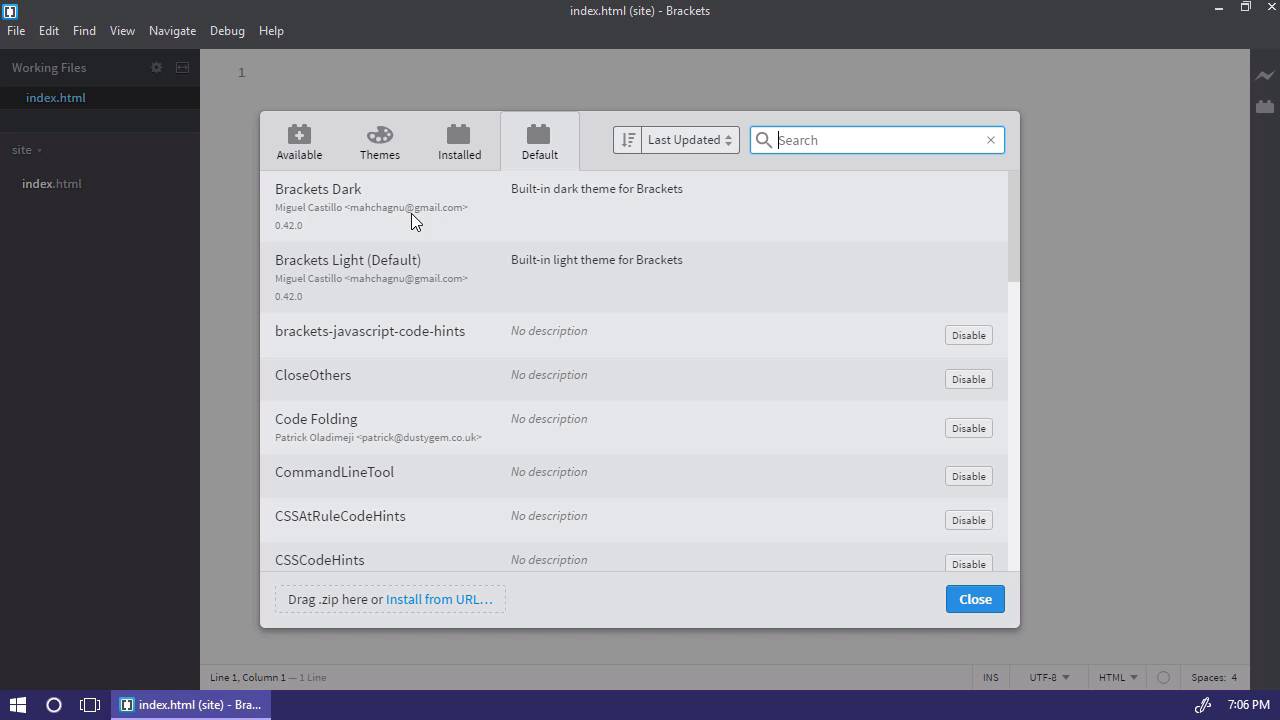
Task: Open the Windows Start menu
Action: click(18, 705)
